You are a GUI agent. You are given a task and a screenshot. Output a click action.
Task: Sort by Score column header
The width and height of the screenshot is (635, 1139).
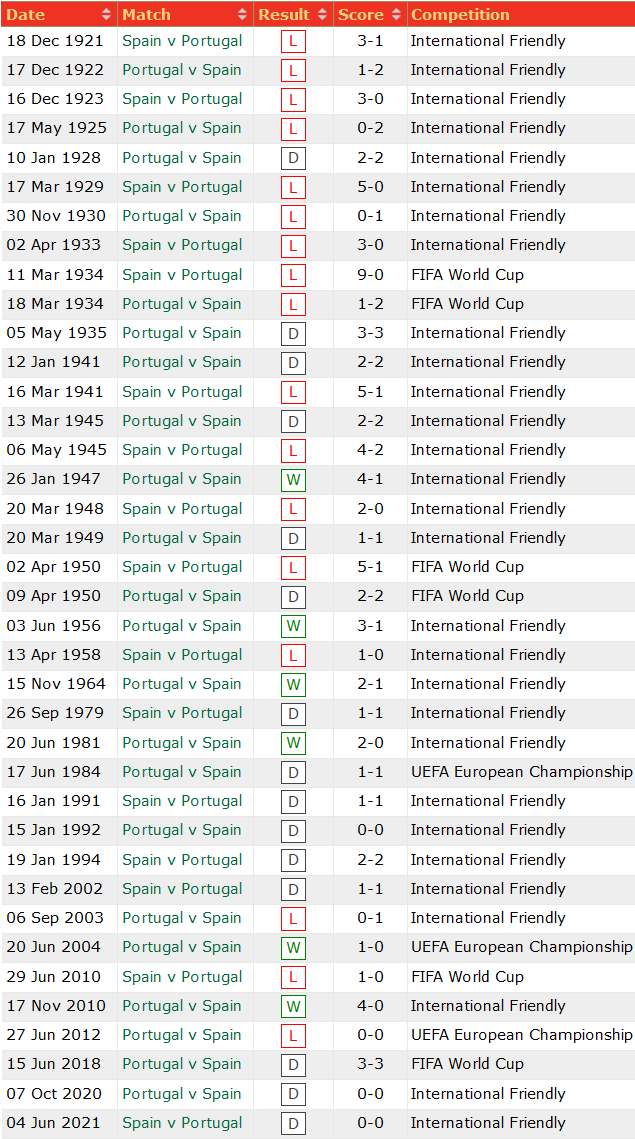pyautogui.click(x=360, y=14)
